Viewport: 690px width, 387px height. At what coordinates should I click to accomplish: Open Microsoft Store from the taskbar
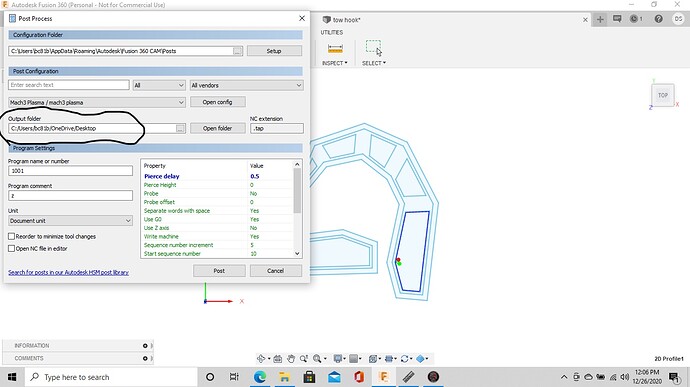point(309,377)
